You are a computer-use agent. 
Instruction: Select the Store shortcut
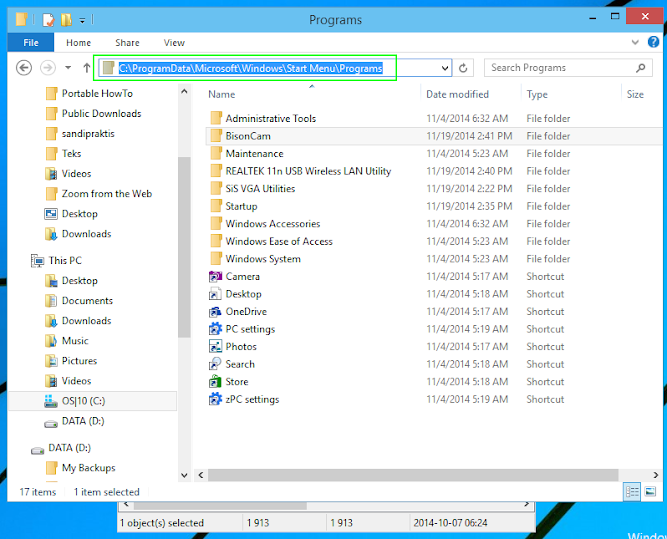(x=237, y=382)
